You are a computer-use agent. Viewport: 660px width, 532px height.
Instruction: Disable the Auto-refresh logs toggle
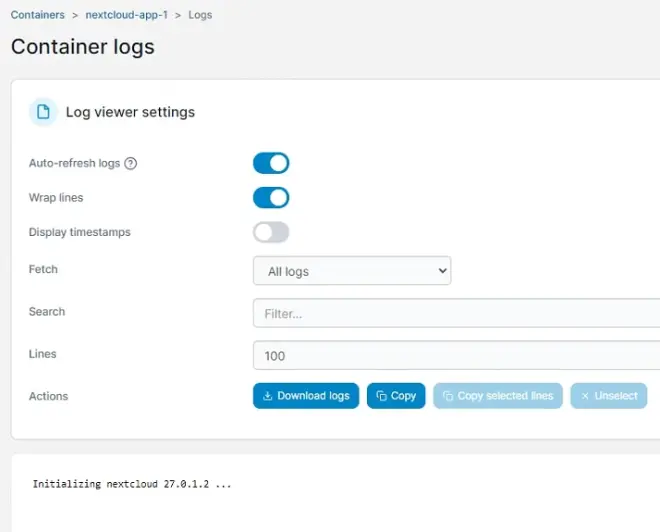[271, 163]
